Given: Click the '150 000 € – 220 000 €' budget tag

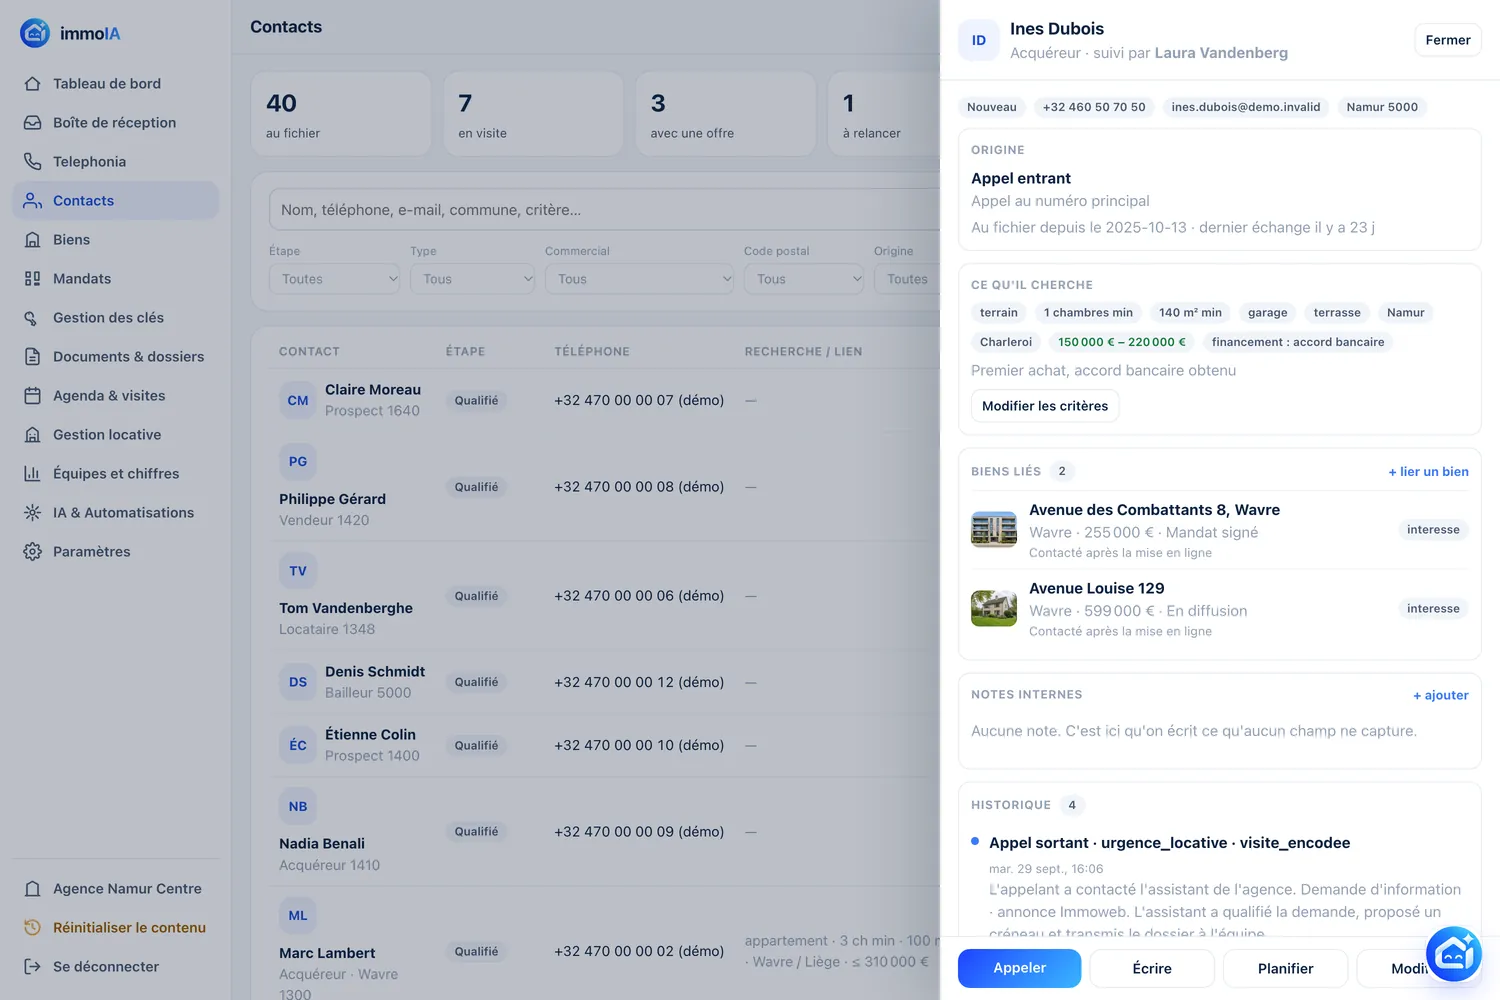Looking at the screenshot, I should pyautogui.click(x=1122, y=342).
